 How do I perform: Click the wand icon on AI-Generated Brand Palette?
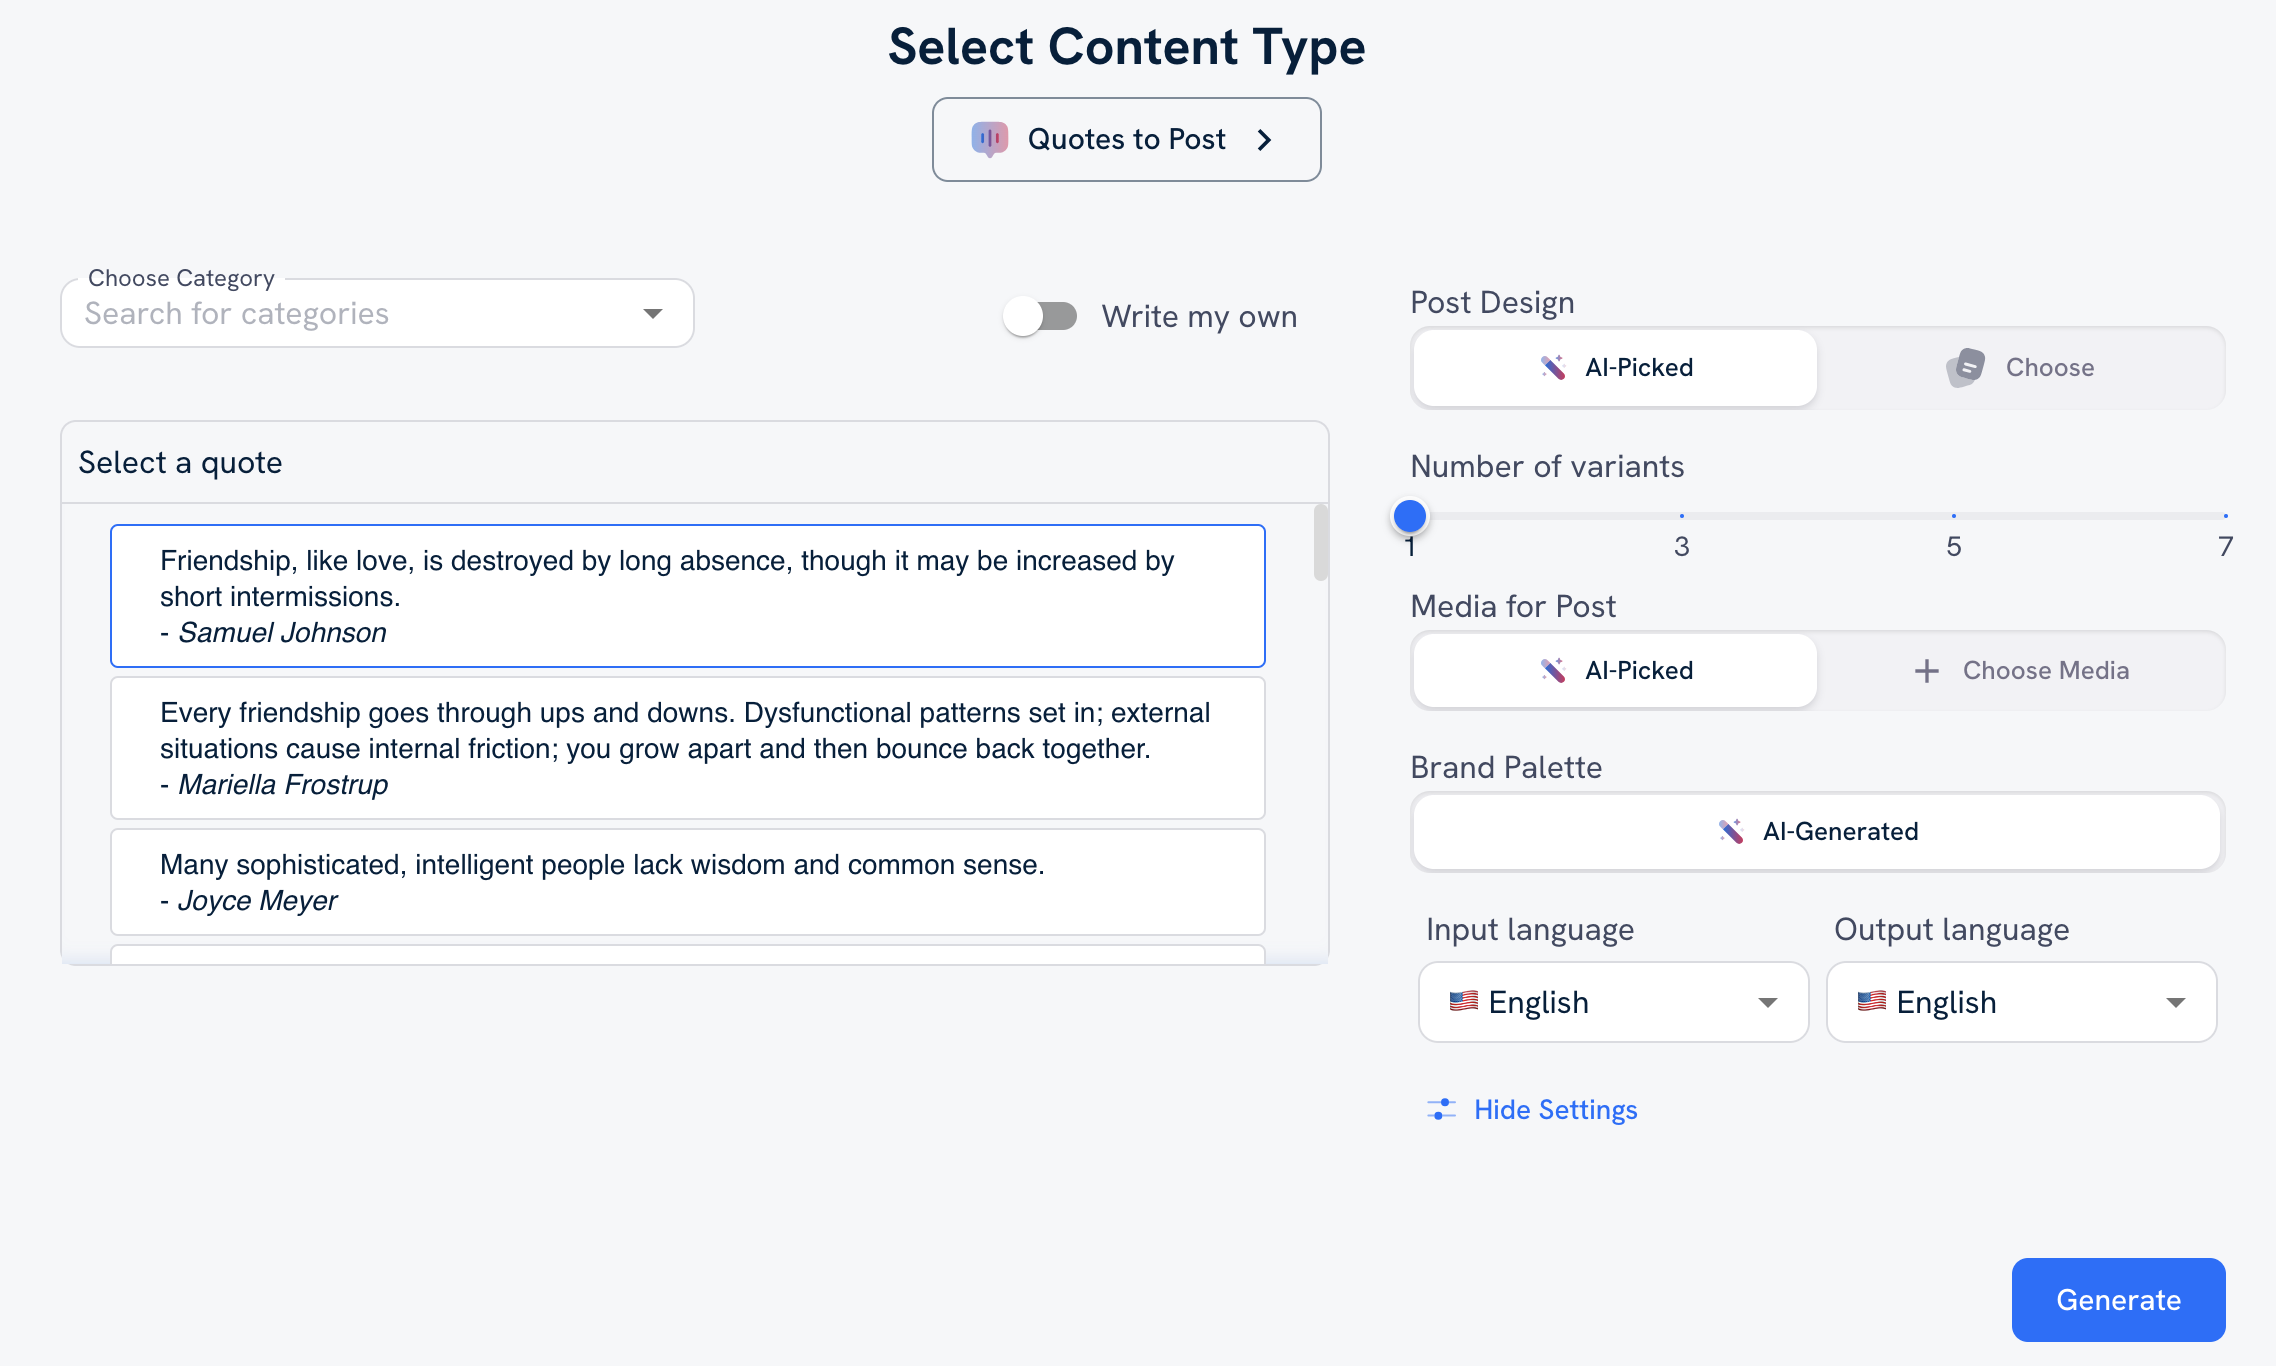[x=1730, y=831]
